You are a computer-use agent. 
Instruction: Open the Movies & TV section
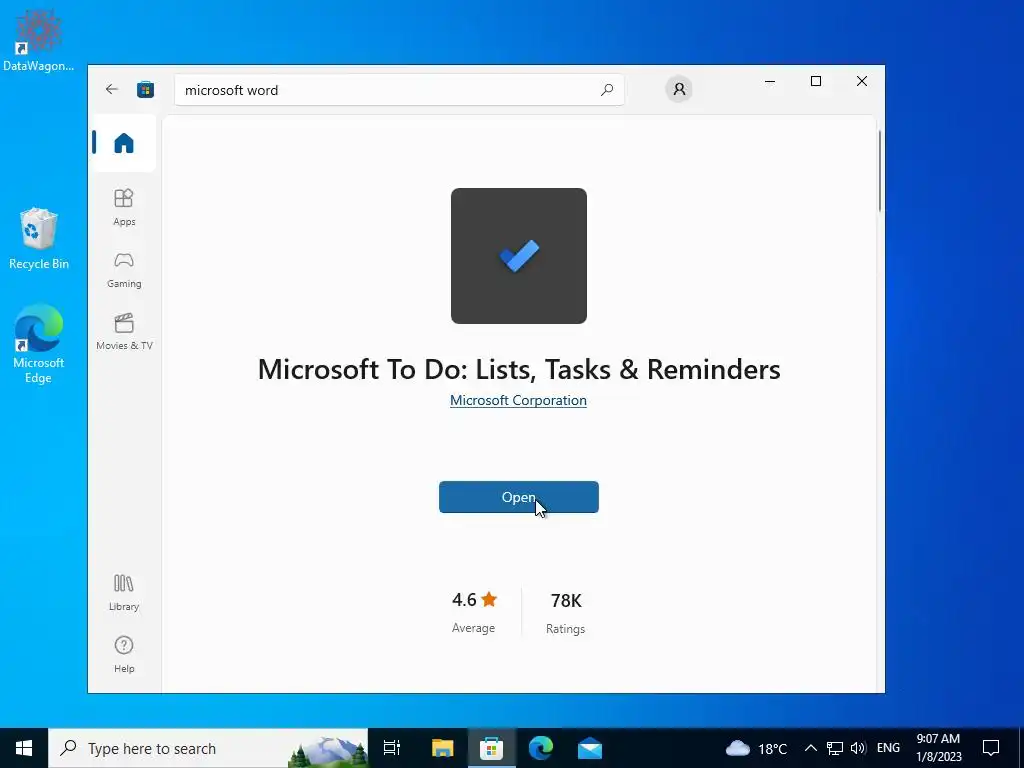[124, 332]
